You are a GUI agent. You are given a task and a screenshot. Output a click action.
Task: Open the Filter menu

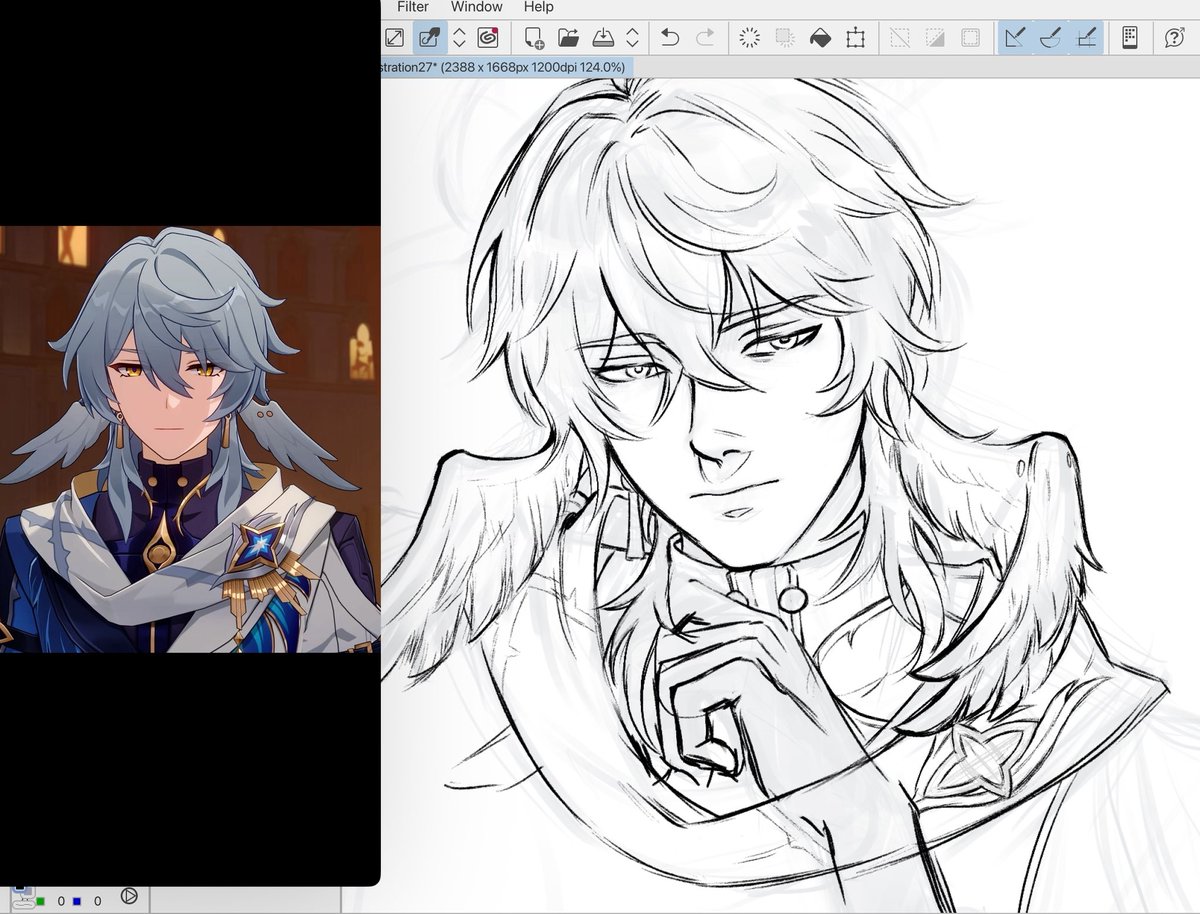click(x=411, y=7)
